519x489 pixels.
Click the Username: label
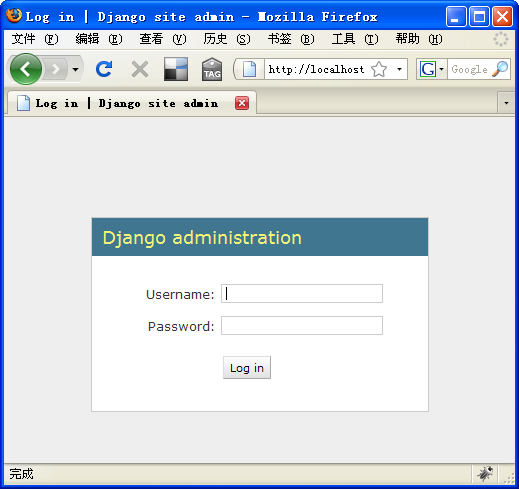(180, 294)
